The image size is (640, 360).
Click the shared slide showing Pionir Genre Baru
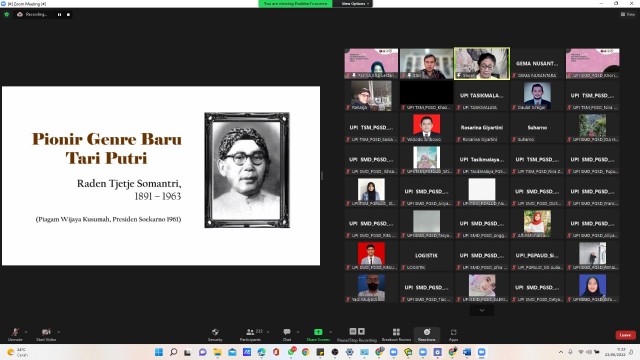[x=161, y=176]
